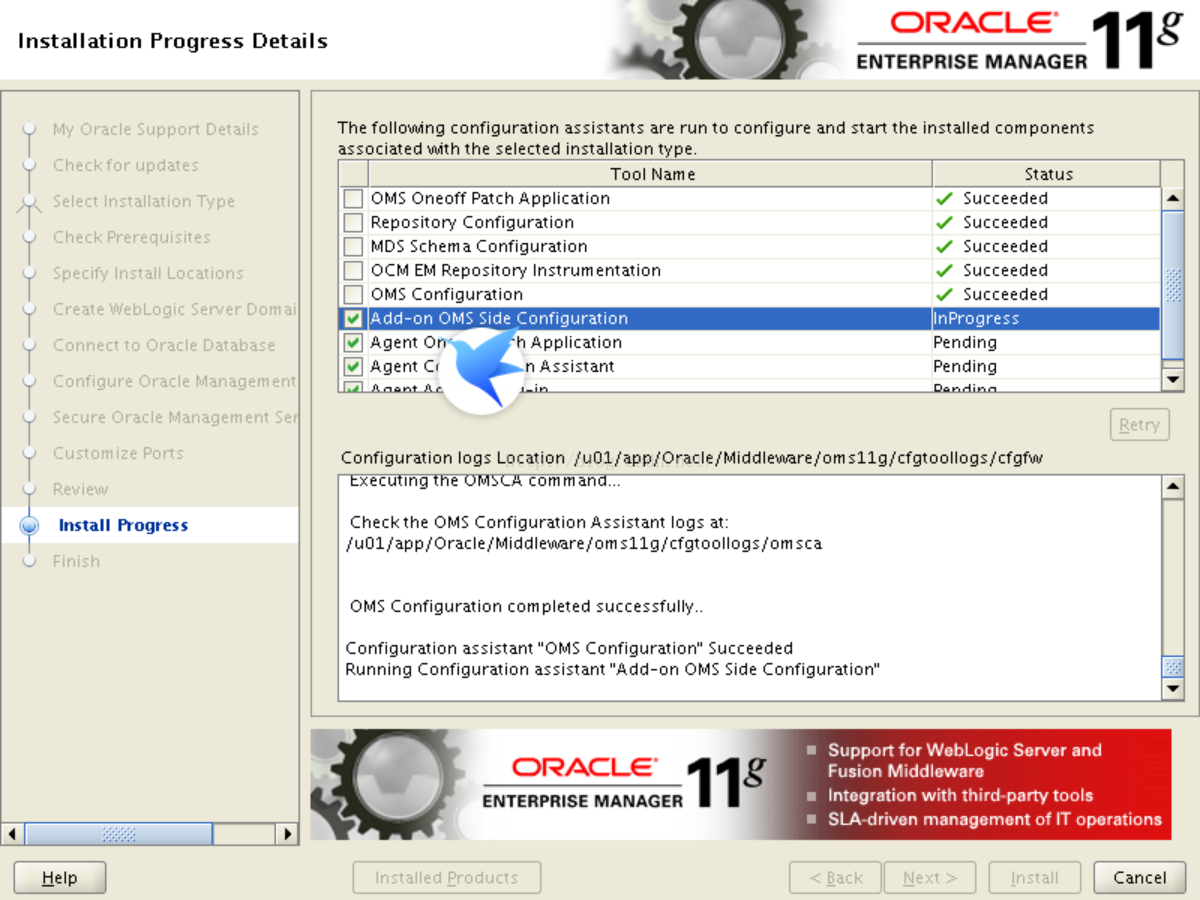The width and height of the screenshot is (1200, 900).
Task: Click the Help button
Action: (x=59, y=878)
